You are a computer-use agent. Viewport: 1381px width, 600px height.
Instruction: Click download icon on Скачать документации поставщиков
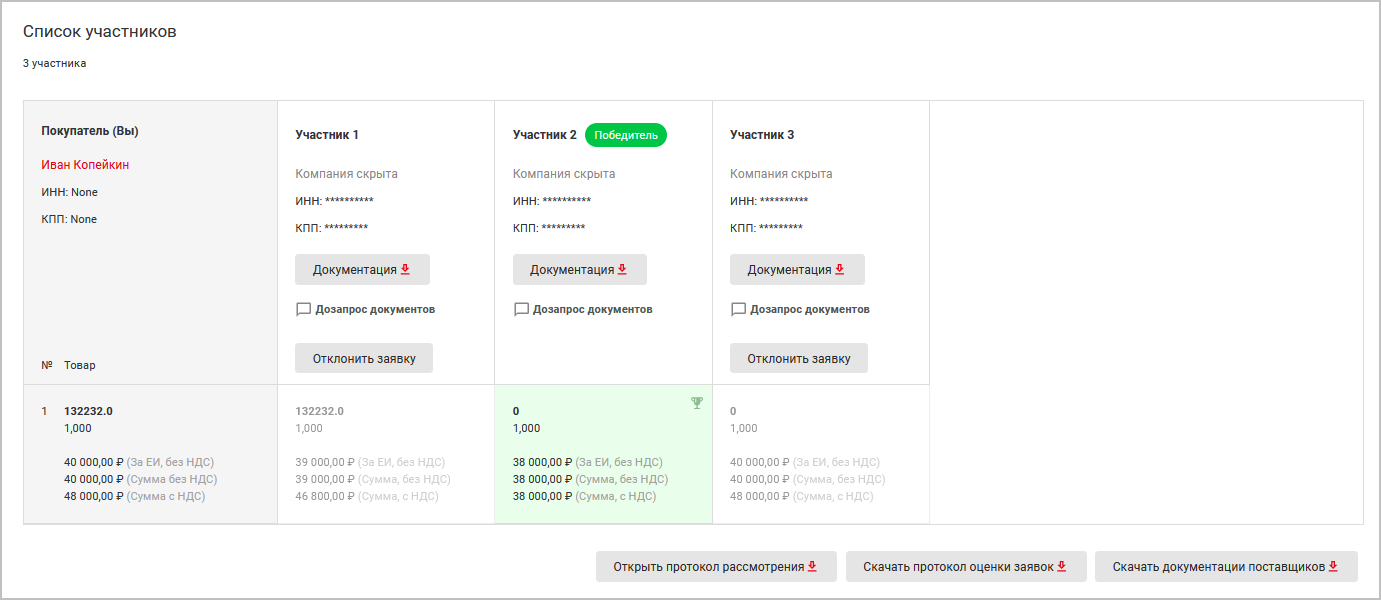tap(1334, 566)
